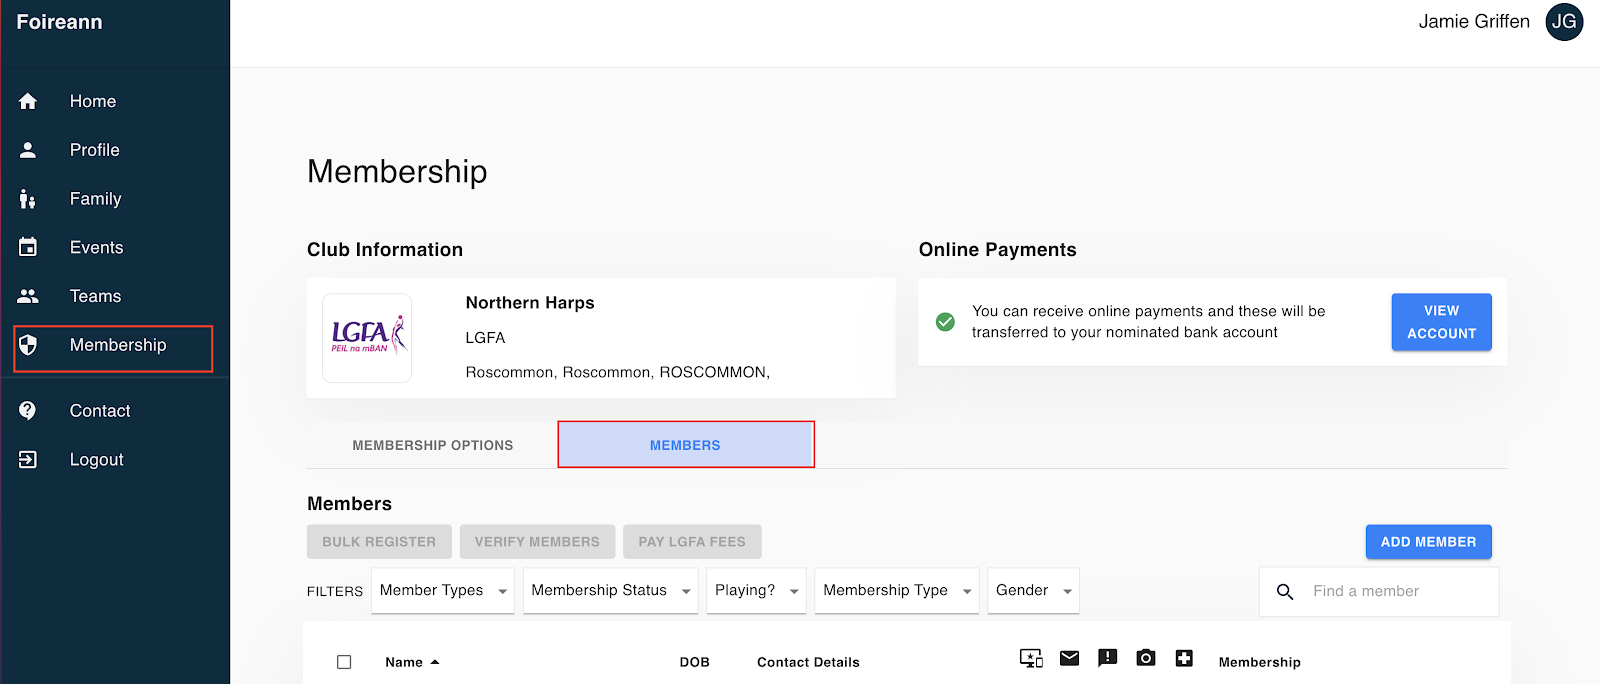This screenshot has height=684, width=1600.
Task: Switch to the Membership Options tab
Action: (433, 445)
